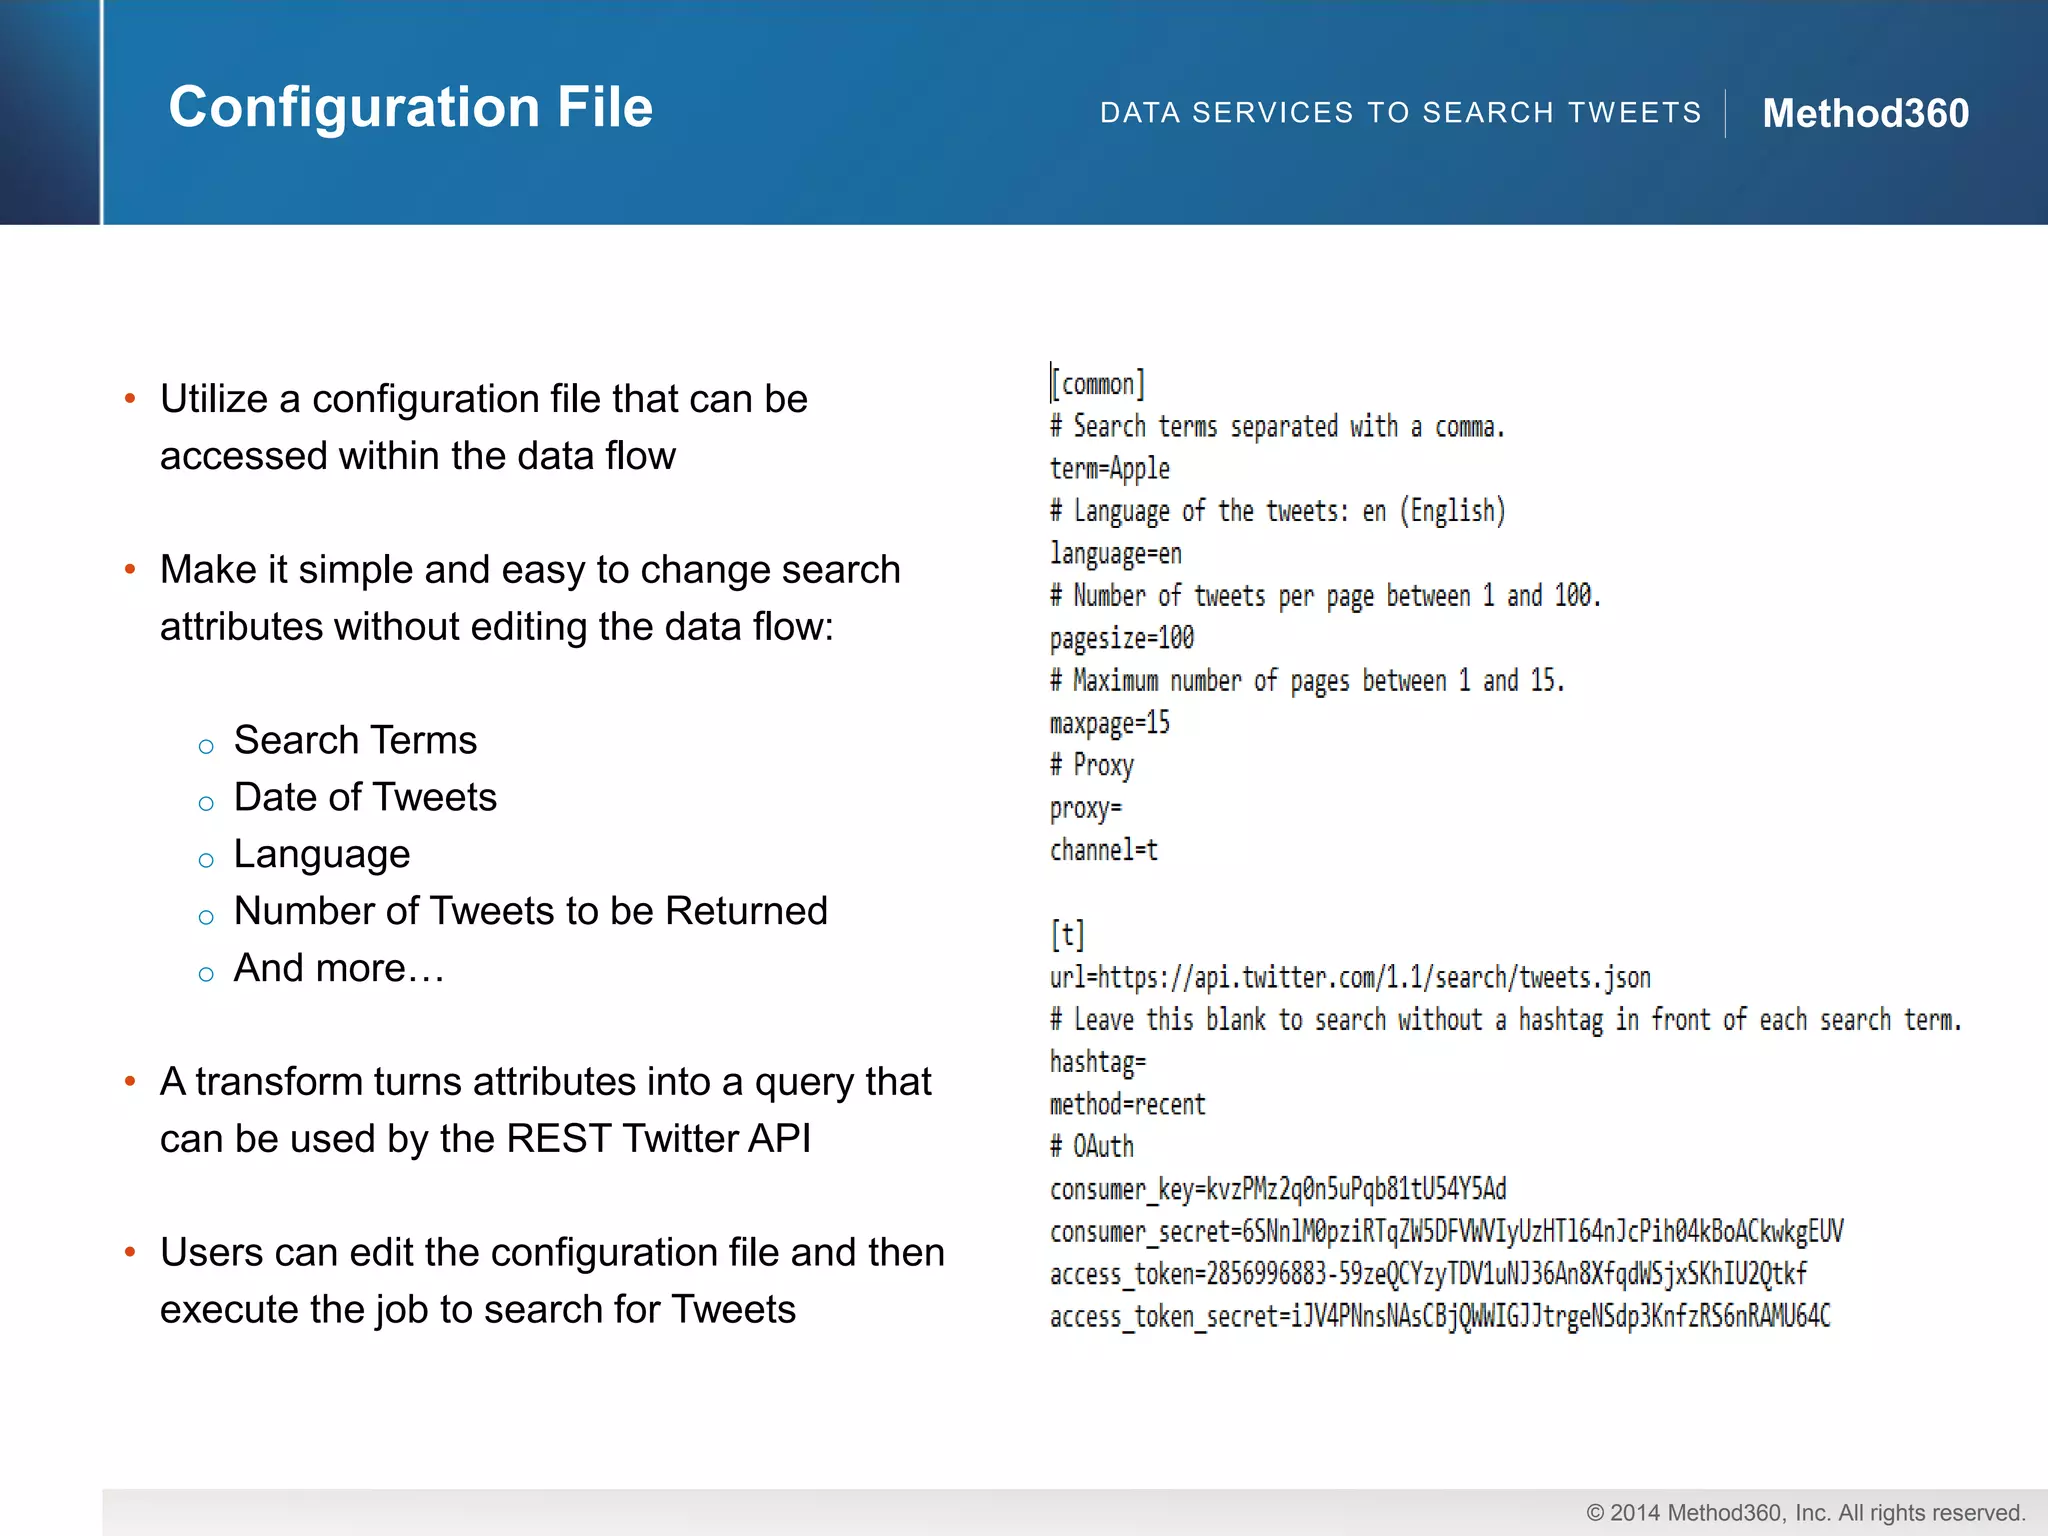Click the '[common]' section header line
The image size is (2048, 1536).
[x=1097, y=384]
